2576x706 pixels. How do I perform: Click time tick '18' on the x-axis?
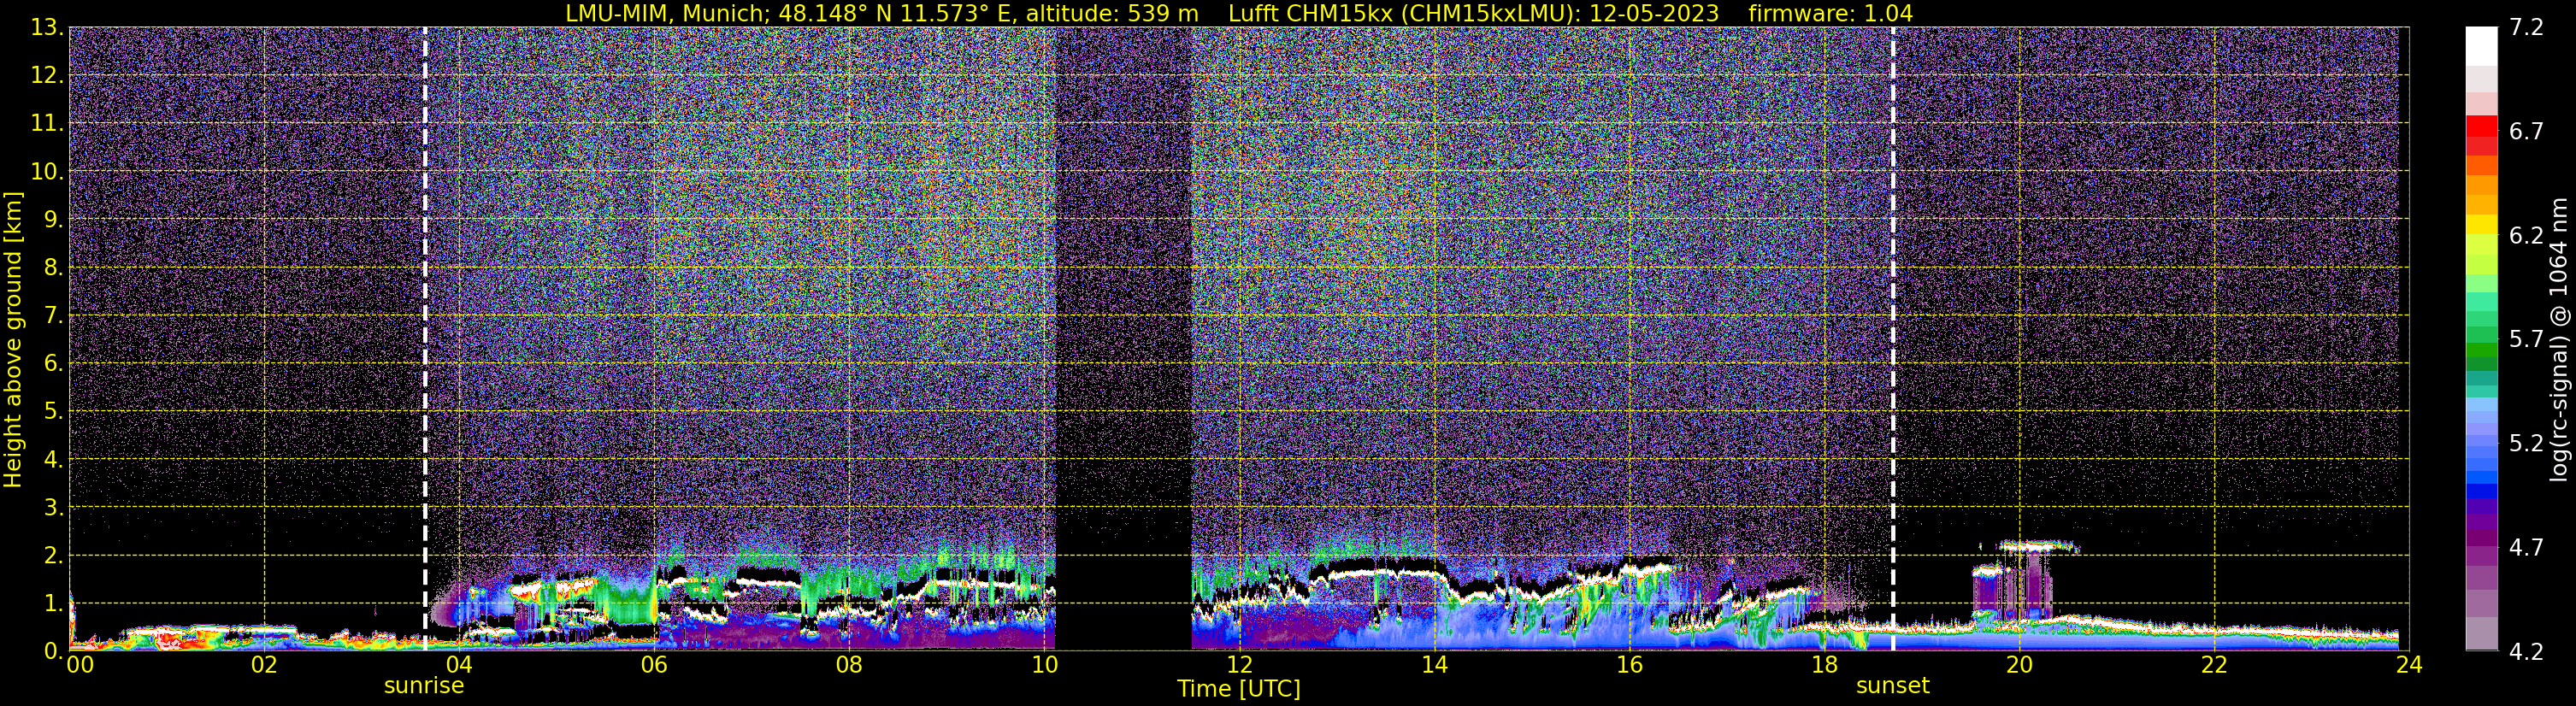point(1824,665)
